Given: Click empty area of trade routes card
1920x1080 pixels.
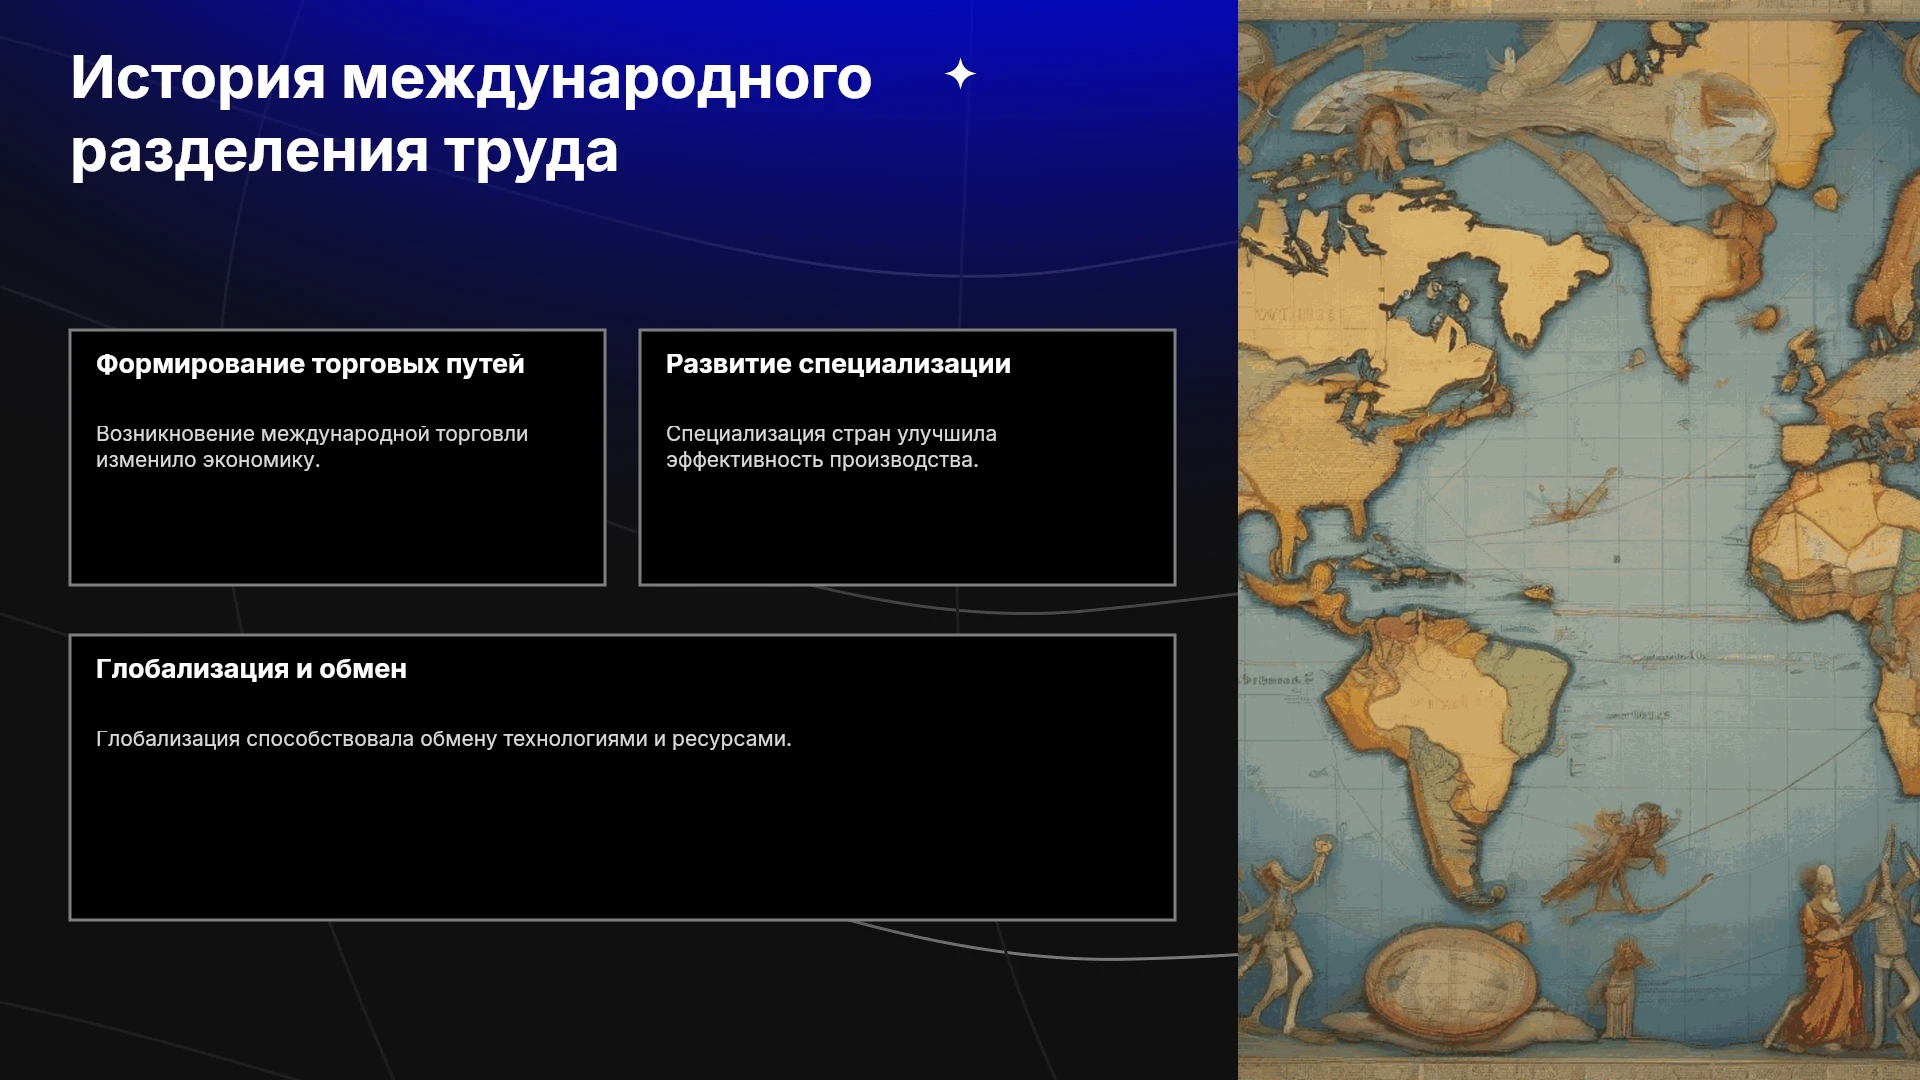Looking at the screenshot, I should tap(337, 528).
